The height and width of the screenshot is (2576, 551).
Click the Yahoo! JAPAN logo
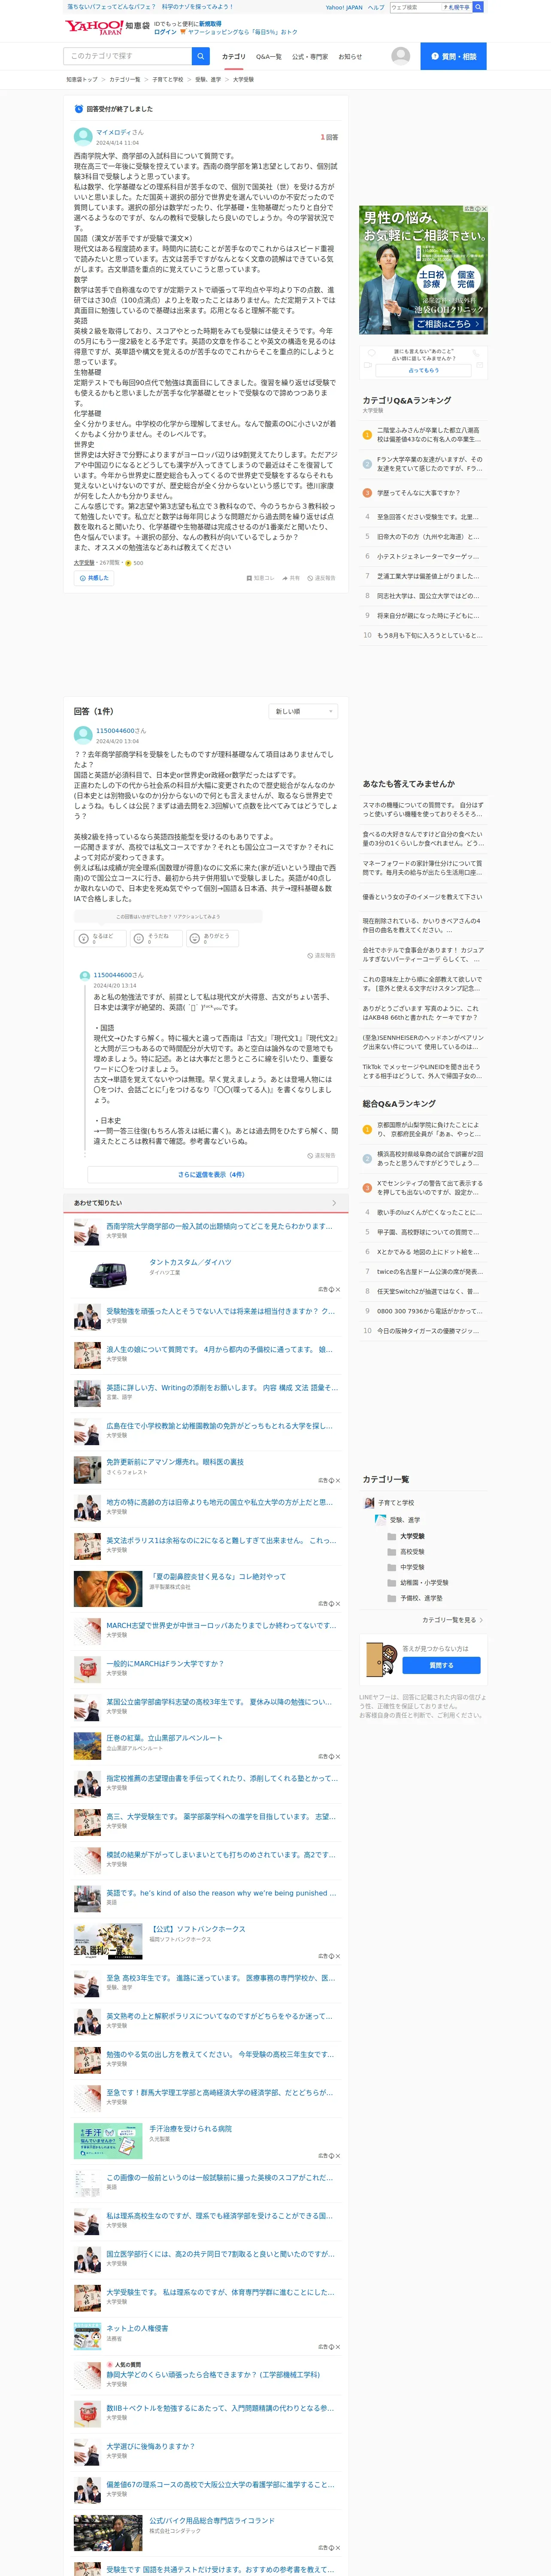pyautogui.click(x=94, y=27)
